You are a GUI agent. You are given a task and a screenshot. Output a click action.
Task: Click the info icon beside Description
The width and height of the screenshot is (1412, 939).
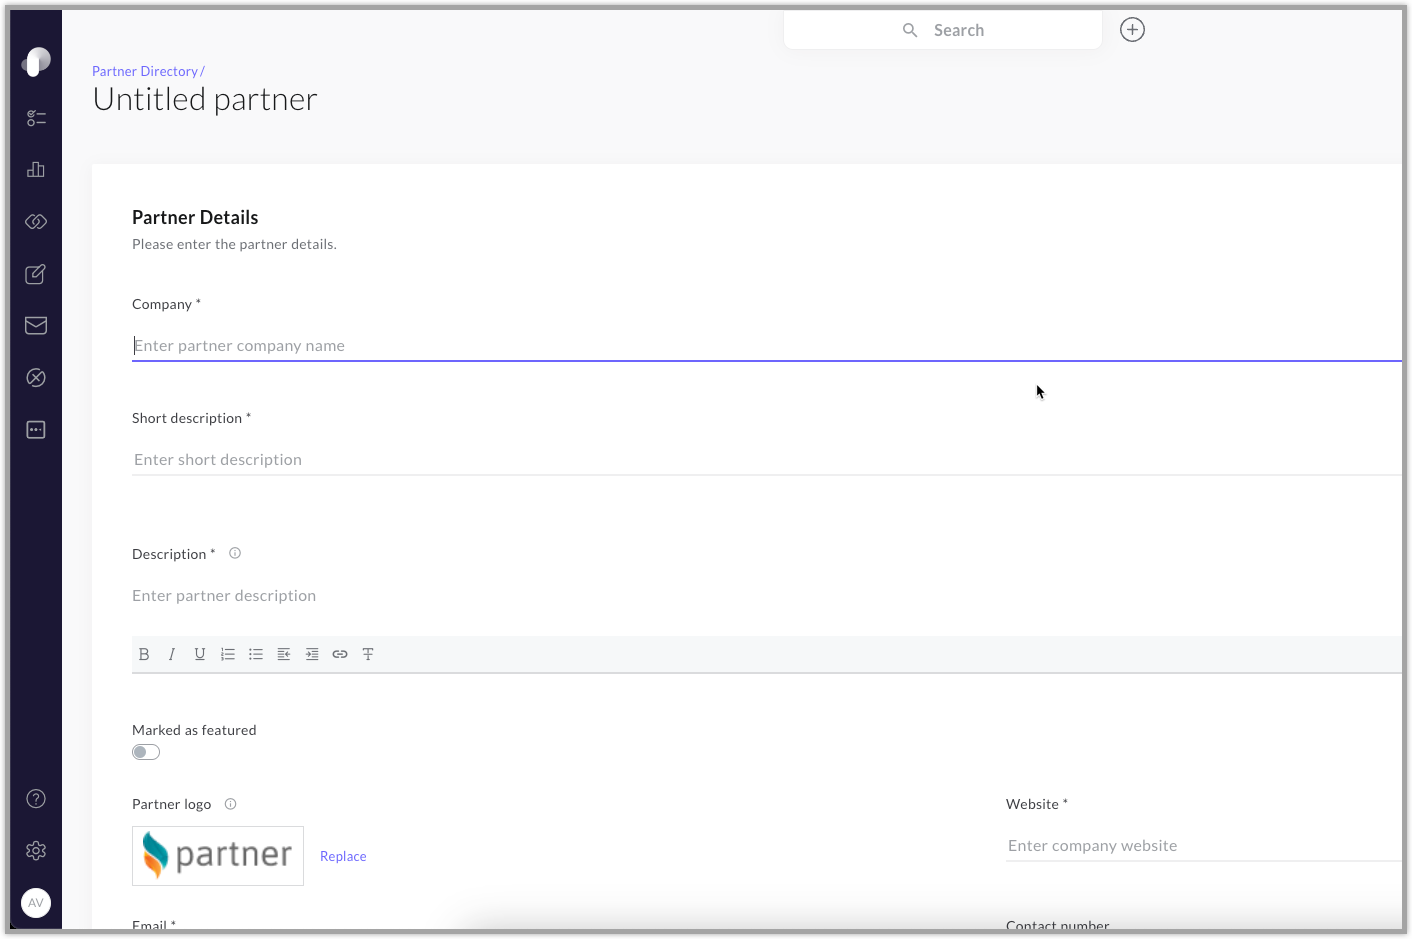point(234,552)
